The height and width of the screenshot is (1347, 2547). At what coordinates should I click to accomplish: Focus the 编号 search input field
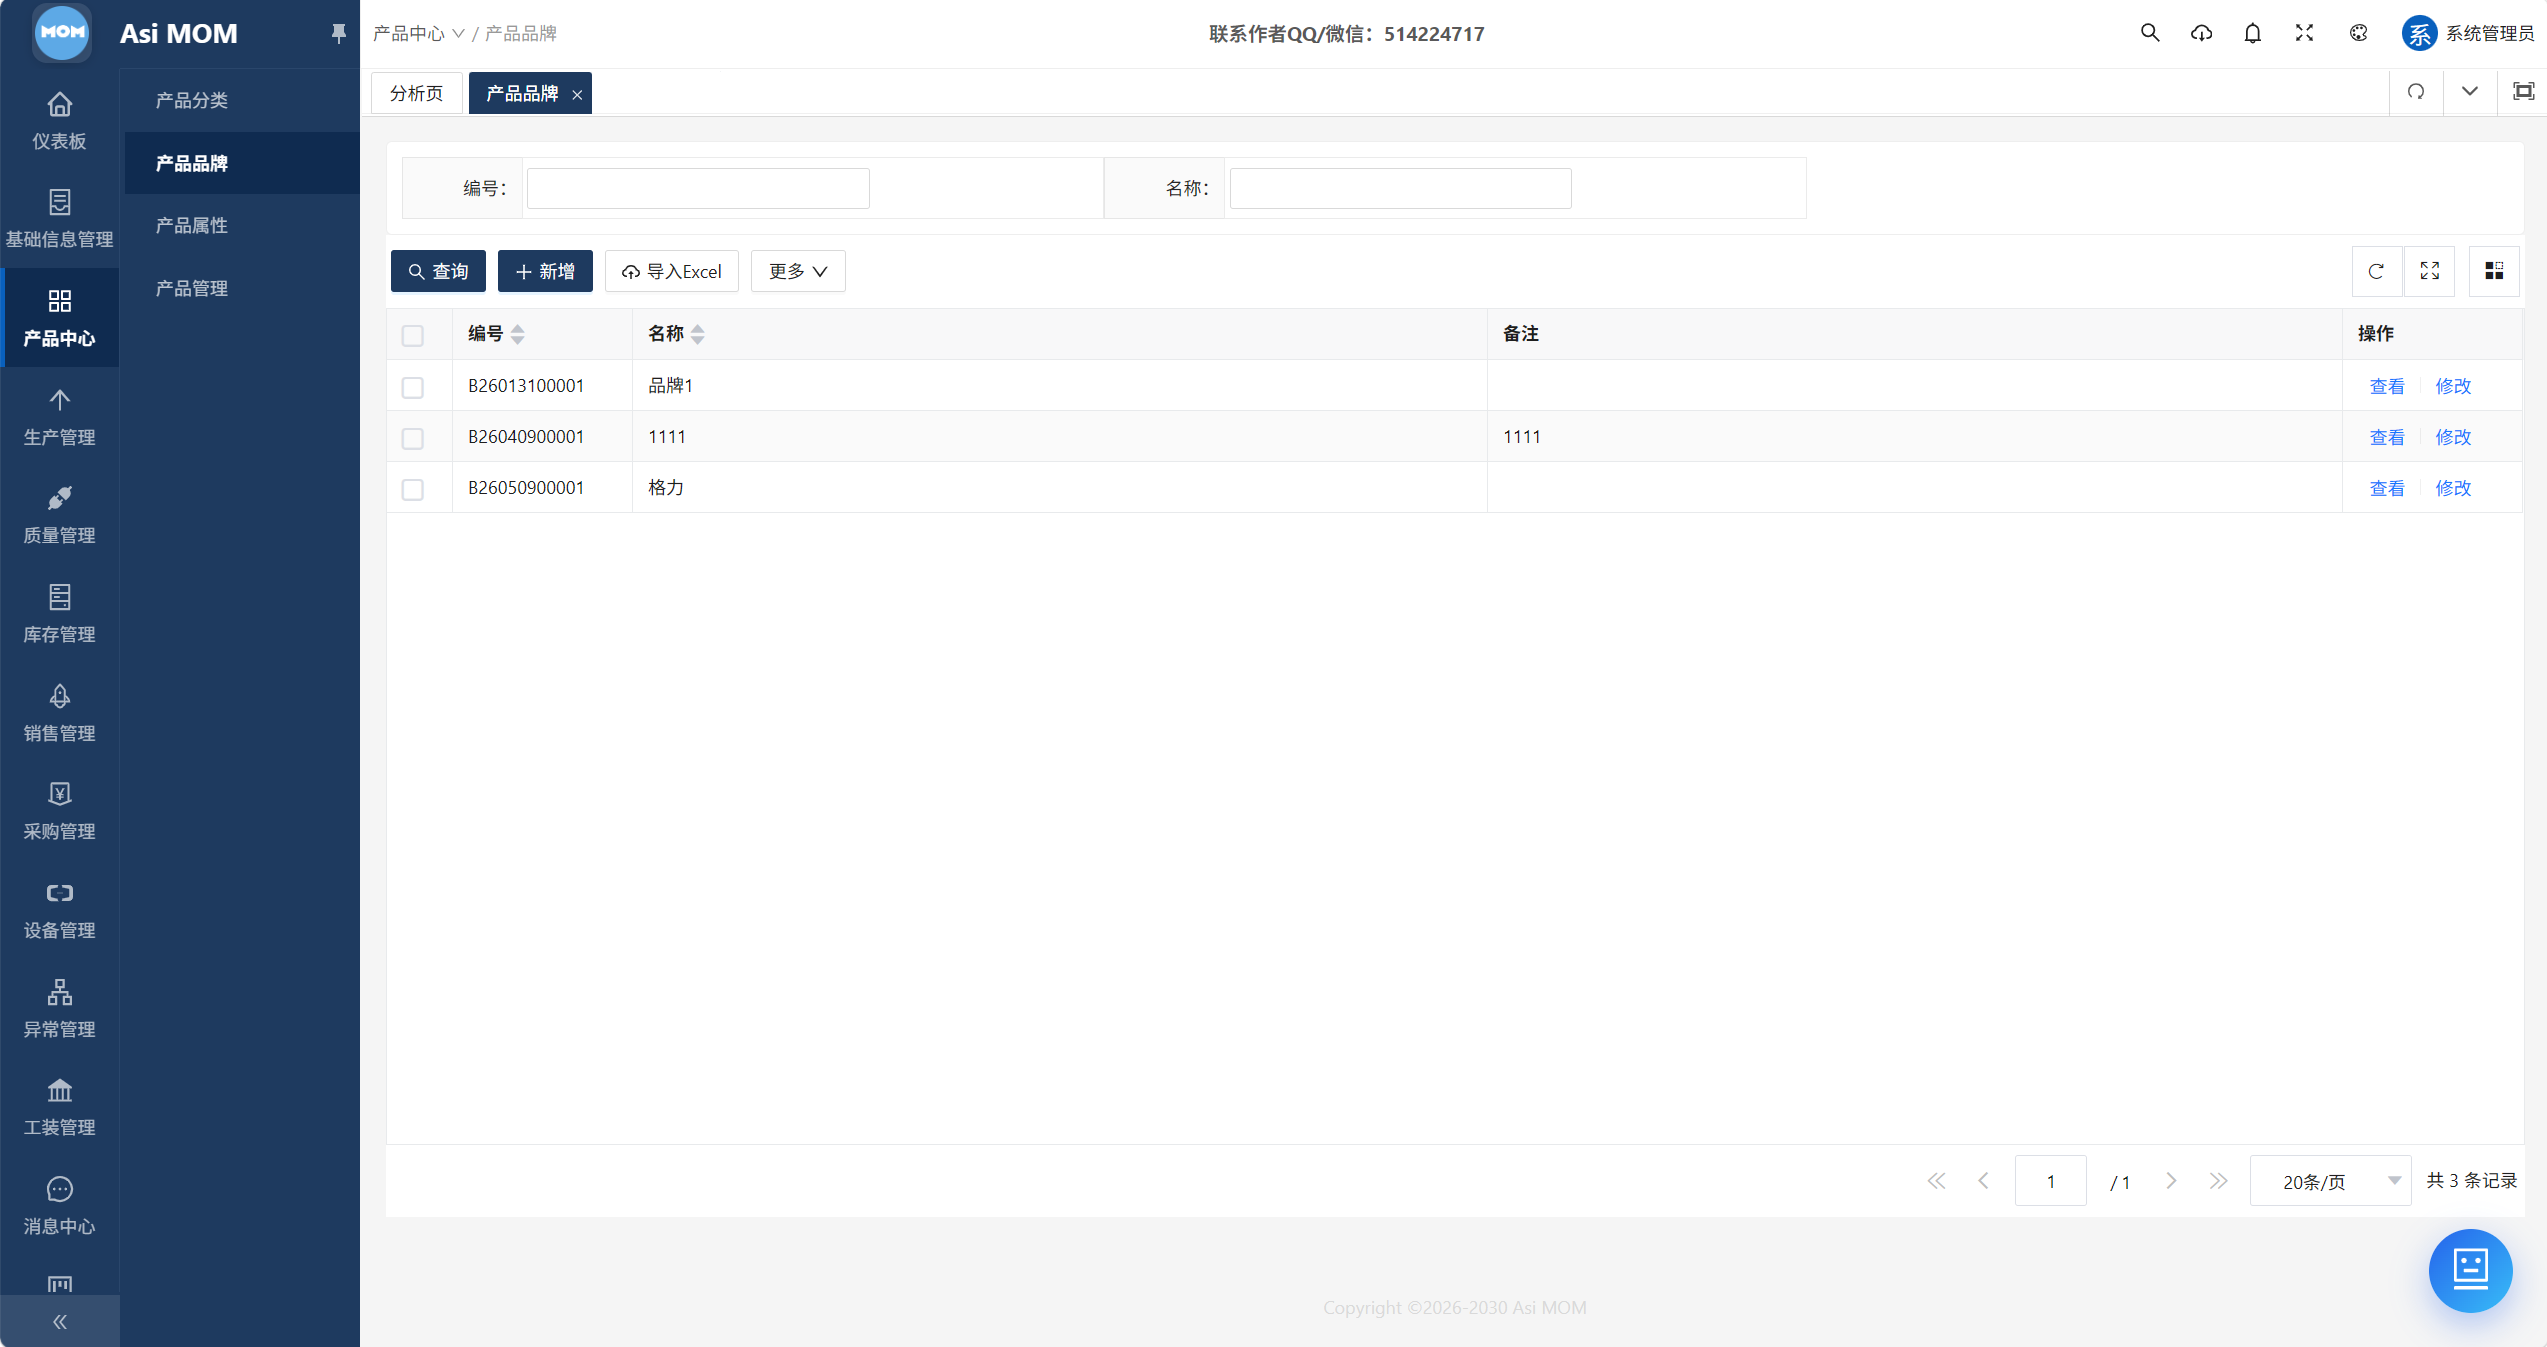[698, 188]
